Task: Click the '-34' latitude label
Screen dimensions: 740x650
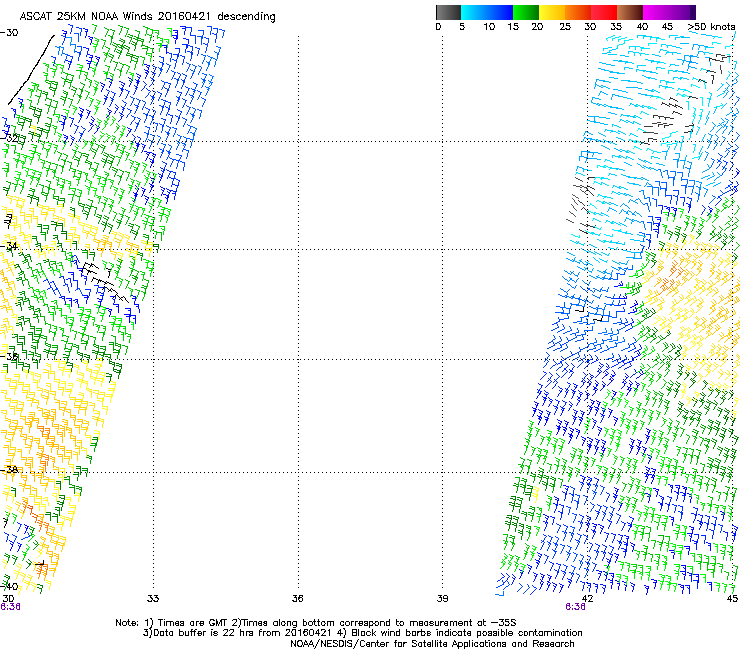Action: click(9, 246)
